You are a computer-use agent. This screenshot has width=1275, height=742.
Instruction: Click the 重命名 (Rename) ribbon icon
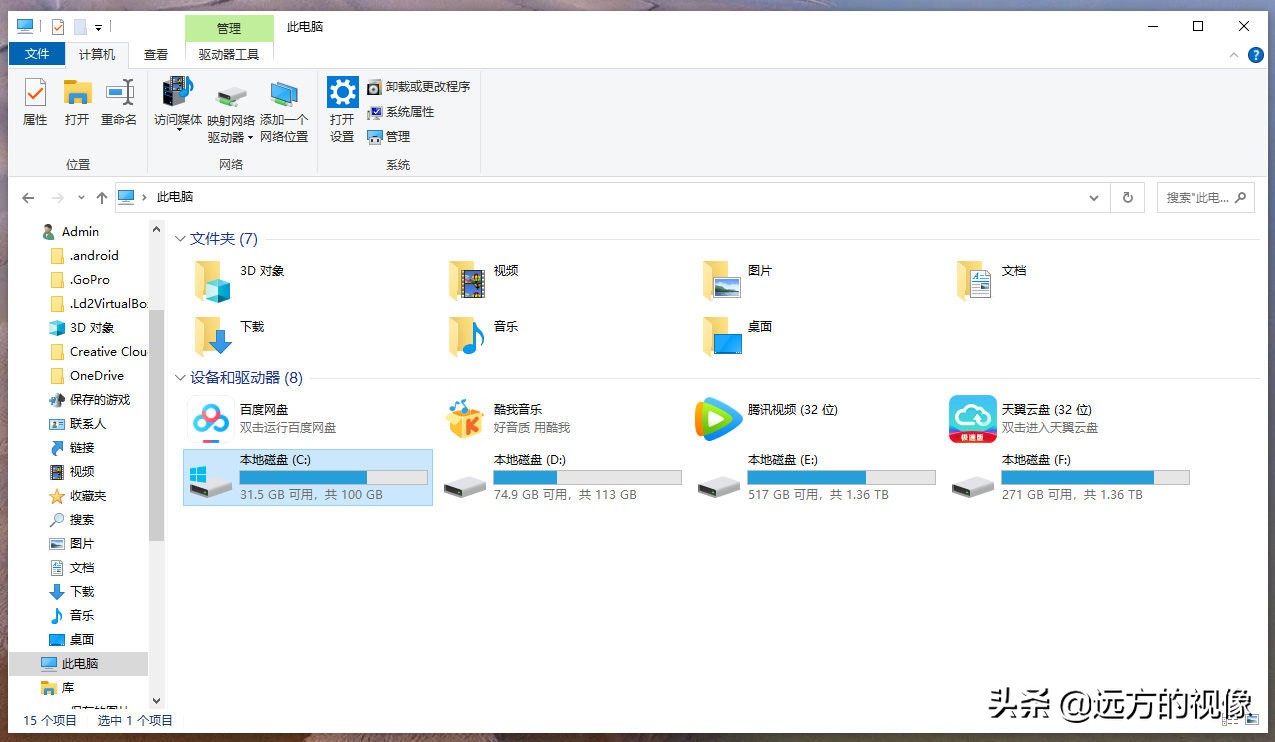coord(119,103)
